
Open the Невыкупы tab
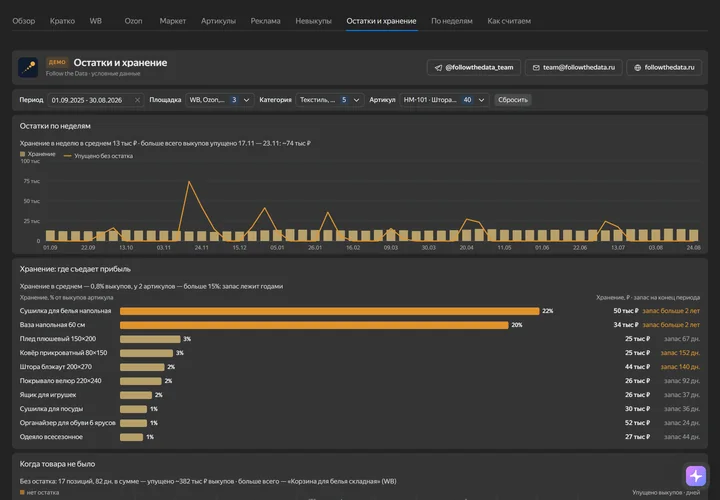tap(313, 21)
